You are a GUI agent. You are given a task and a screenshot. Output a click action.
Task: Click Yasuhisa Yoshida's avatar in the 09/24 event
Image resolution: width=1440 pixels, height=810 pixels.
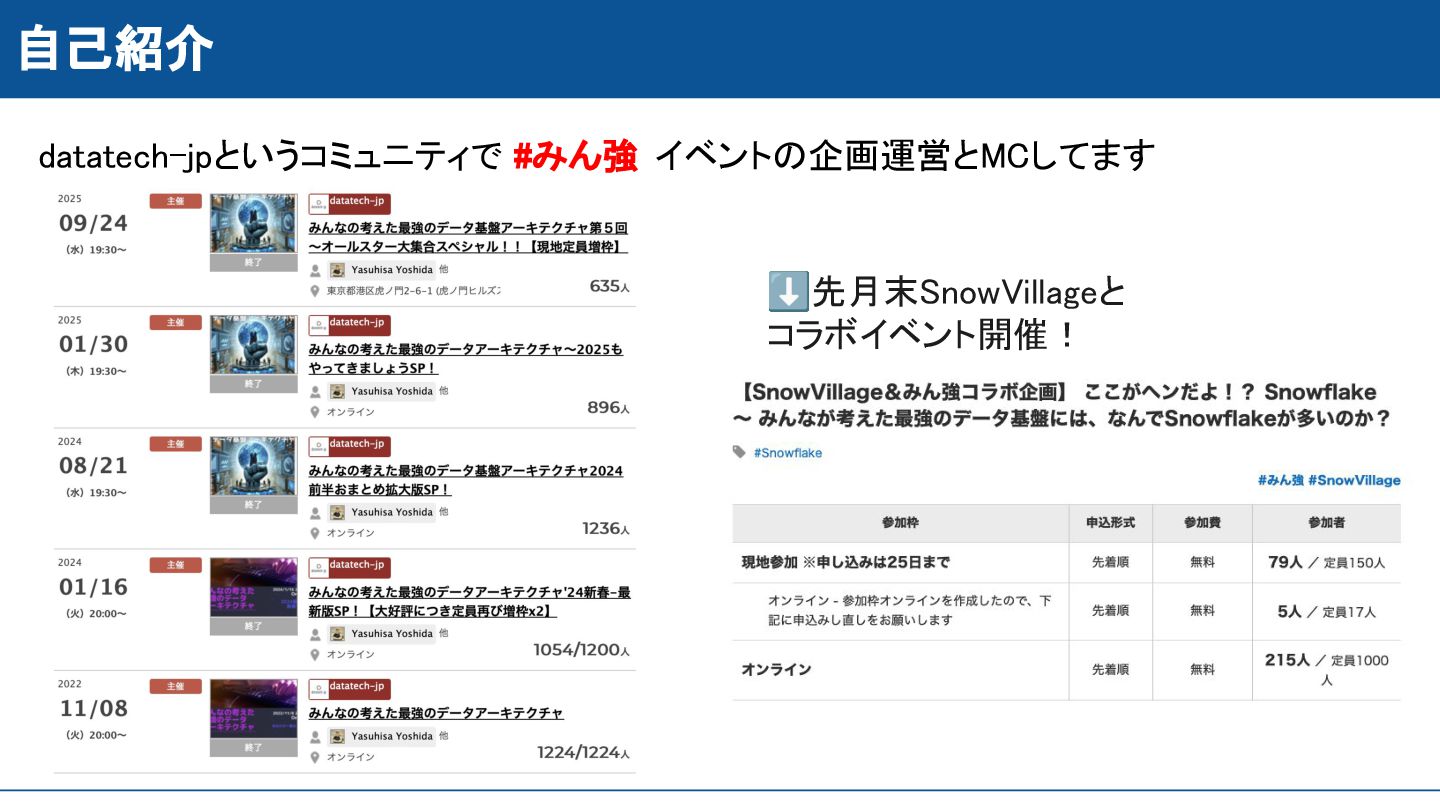[338, 270]
